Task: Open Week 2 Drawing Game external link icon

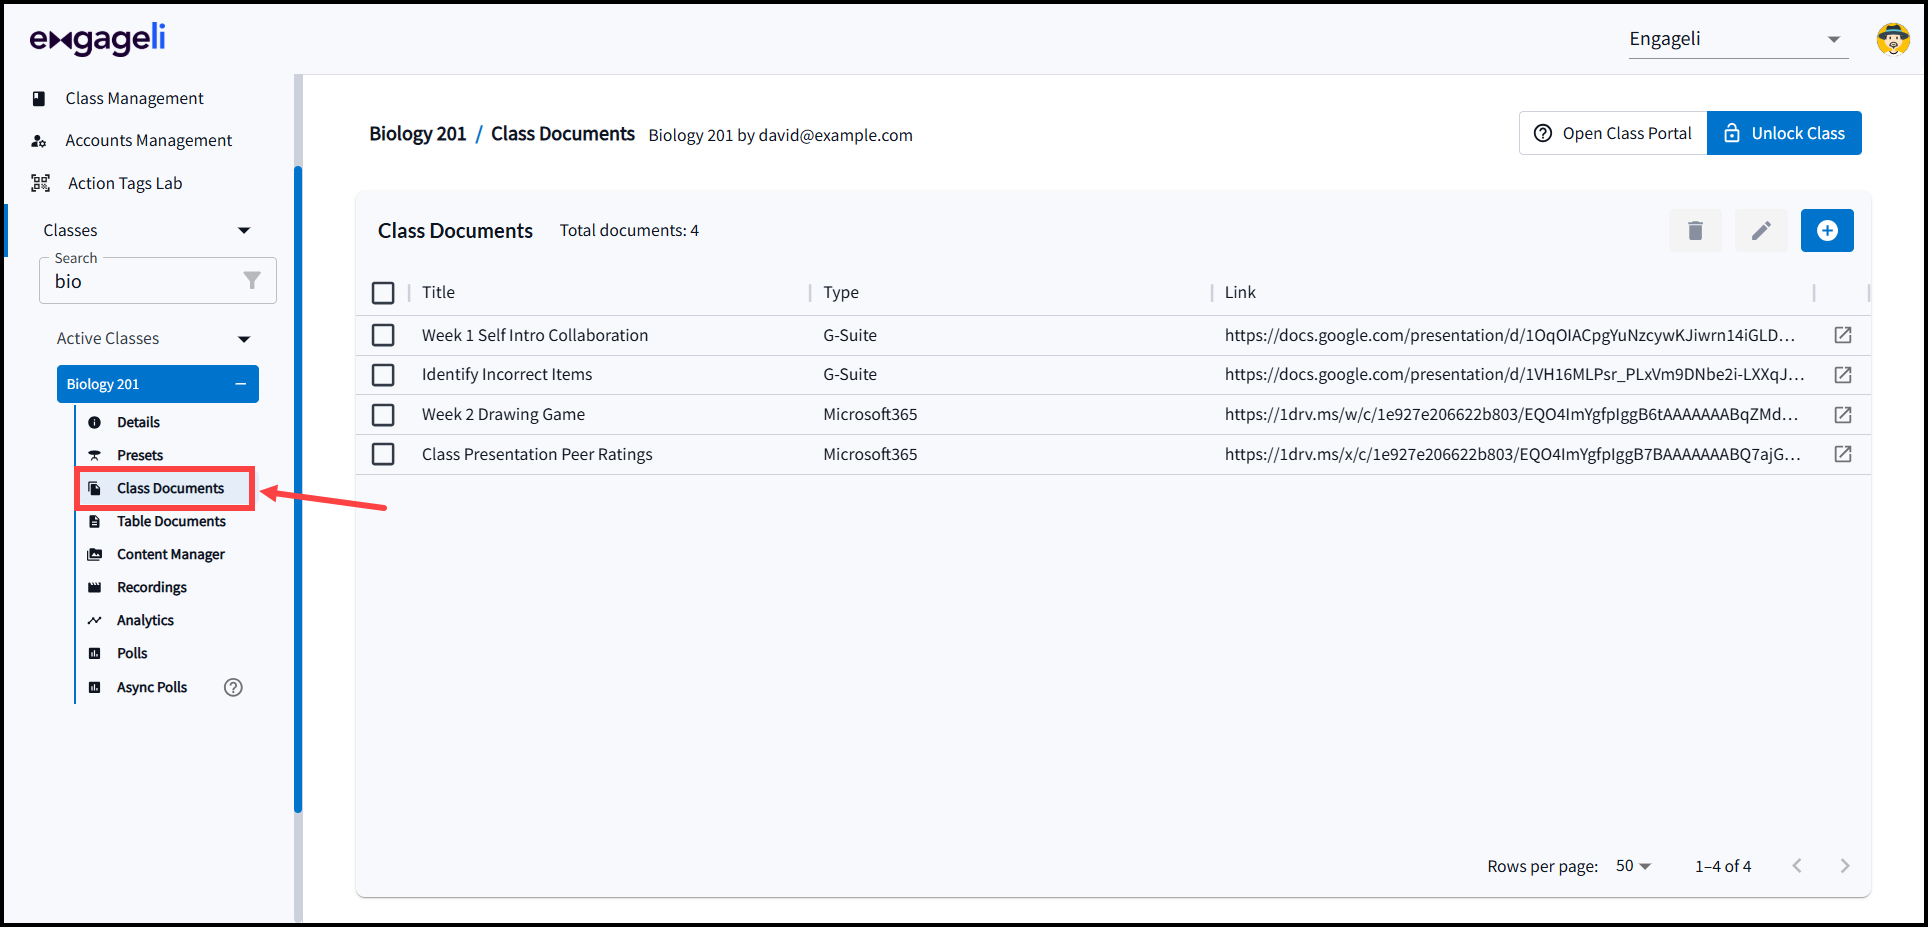Action: point(1842,415)
